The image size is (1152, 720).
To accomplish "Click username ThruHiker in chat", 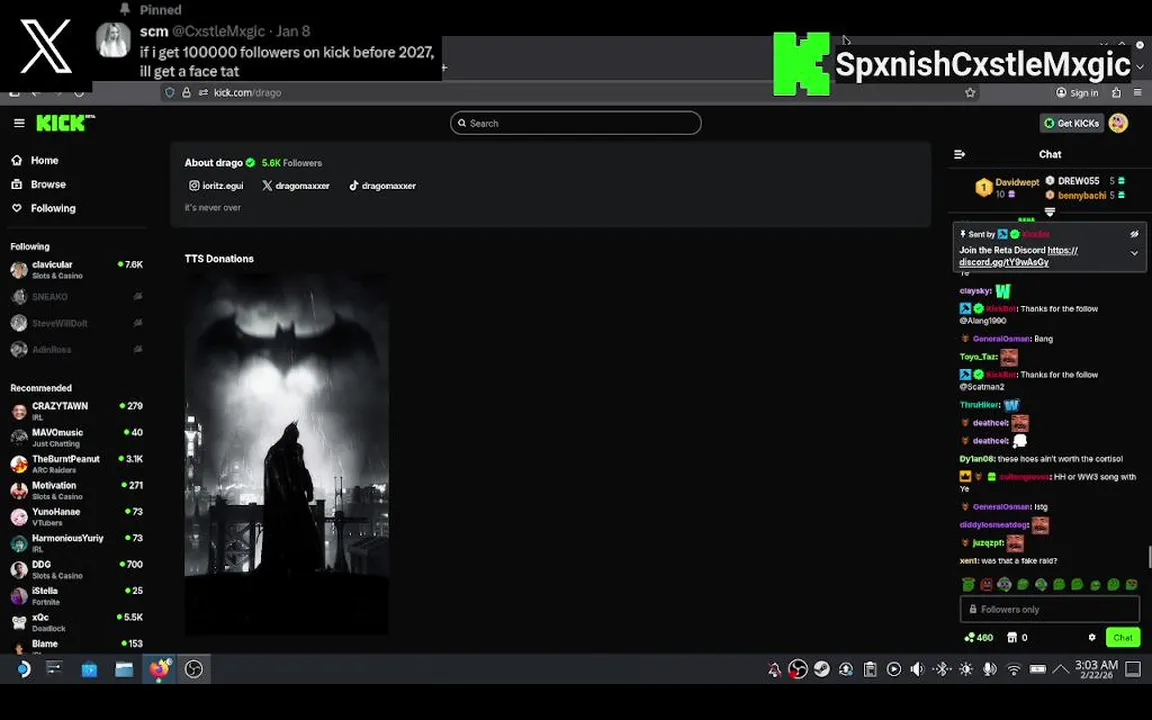I will click(x=979, y=405).
